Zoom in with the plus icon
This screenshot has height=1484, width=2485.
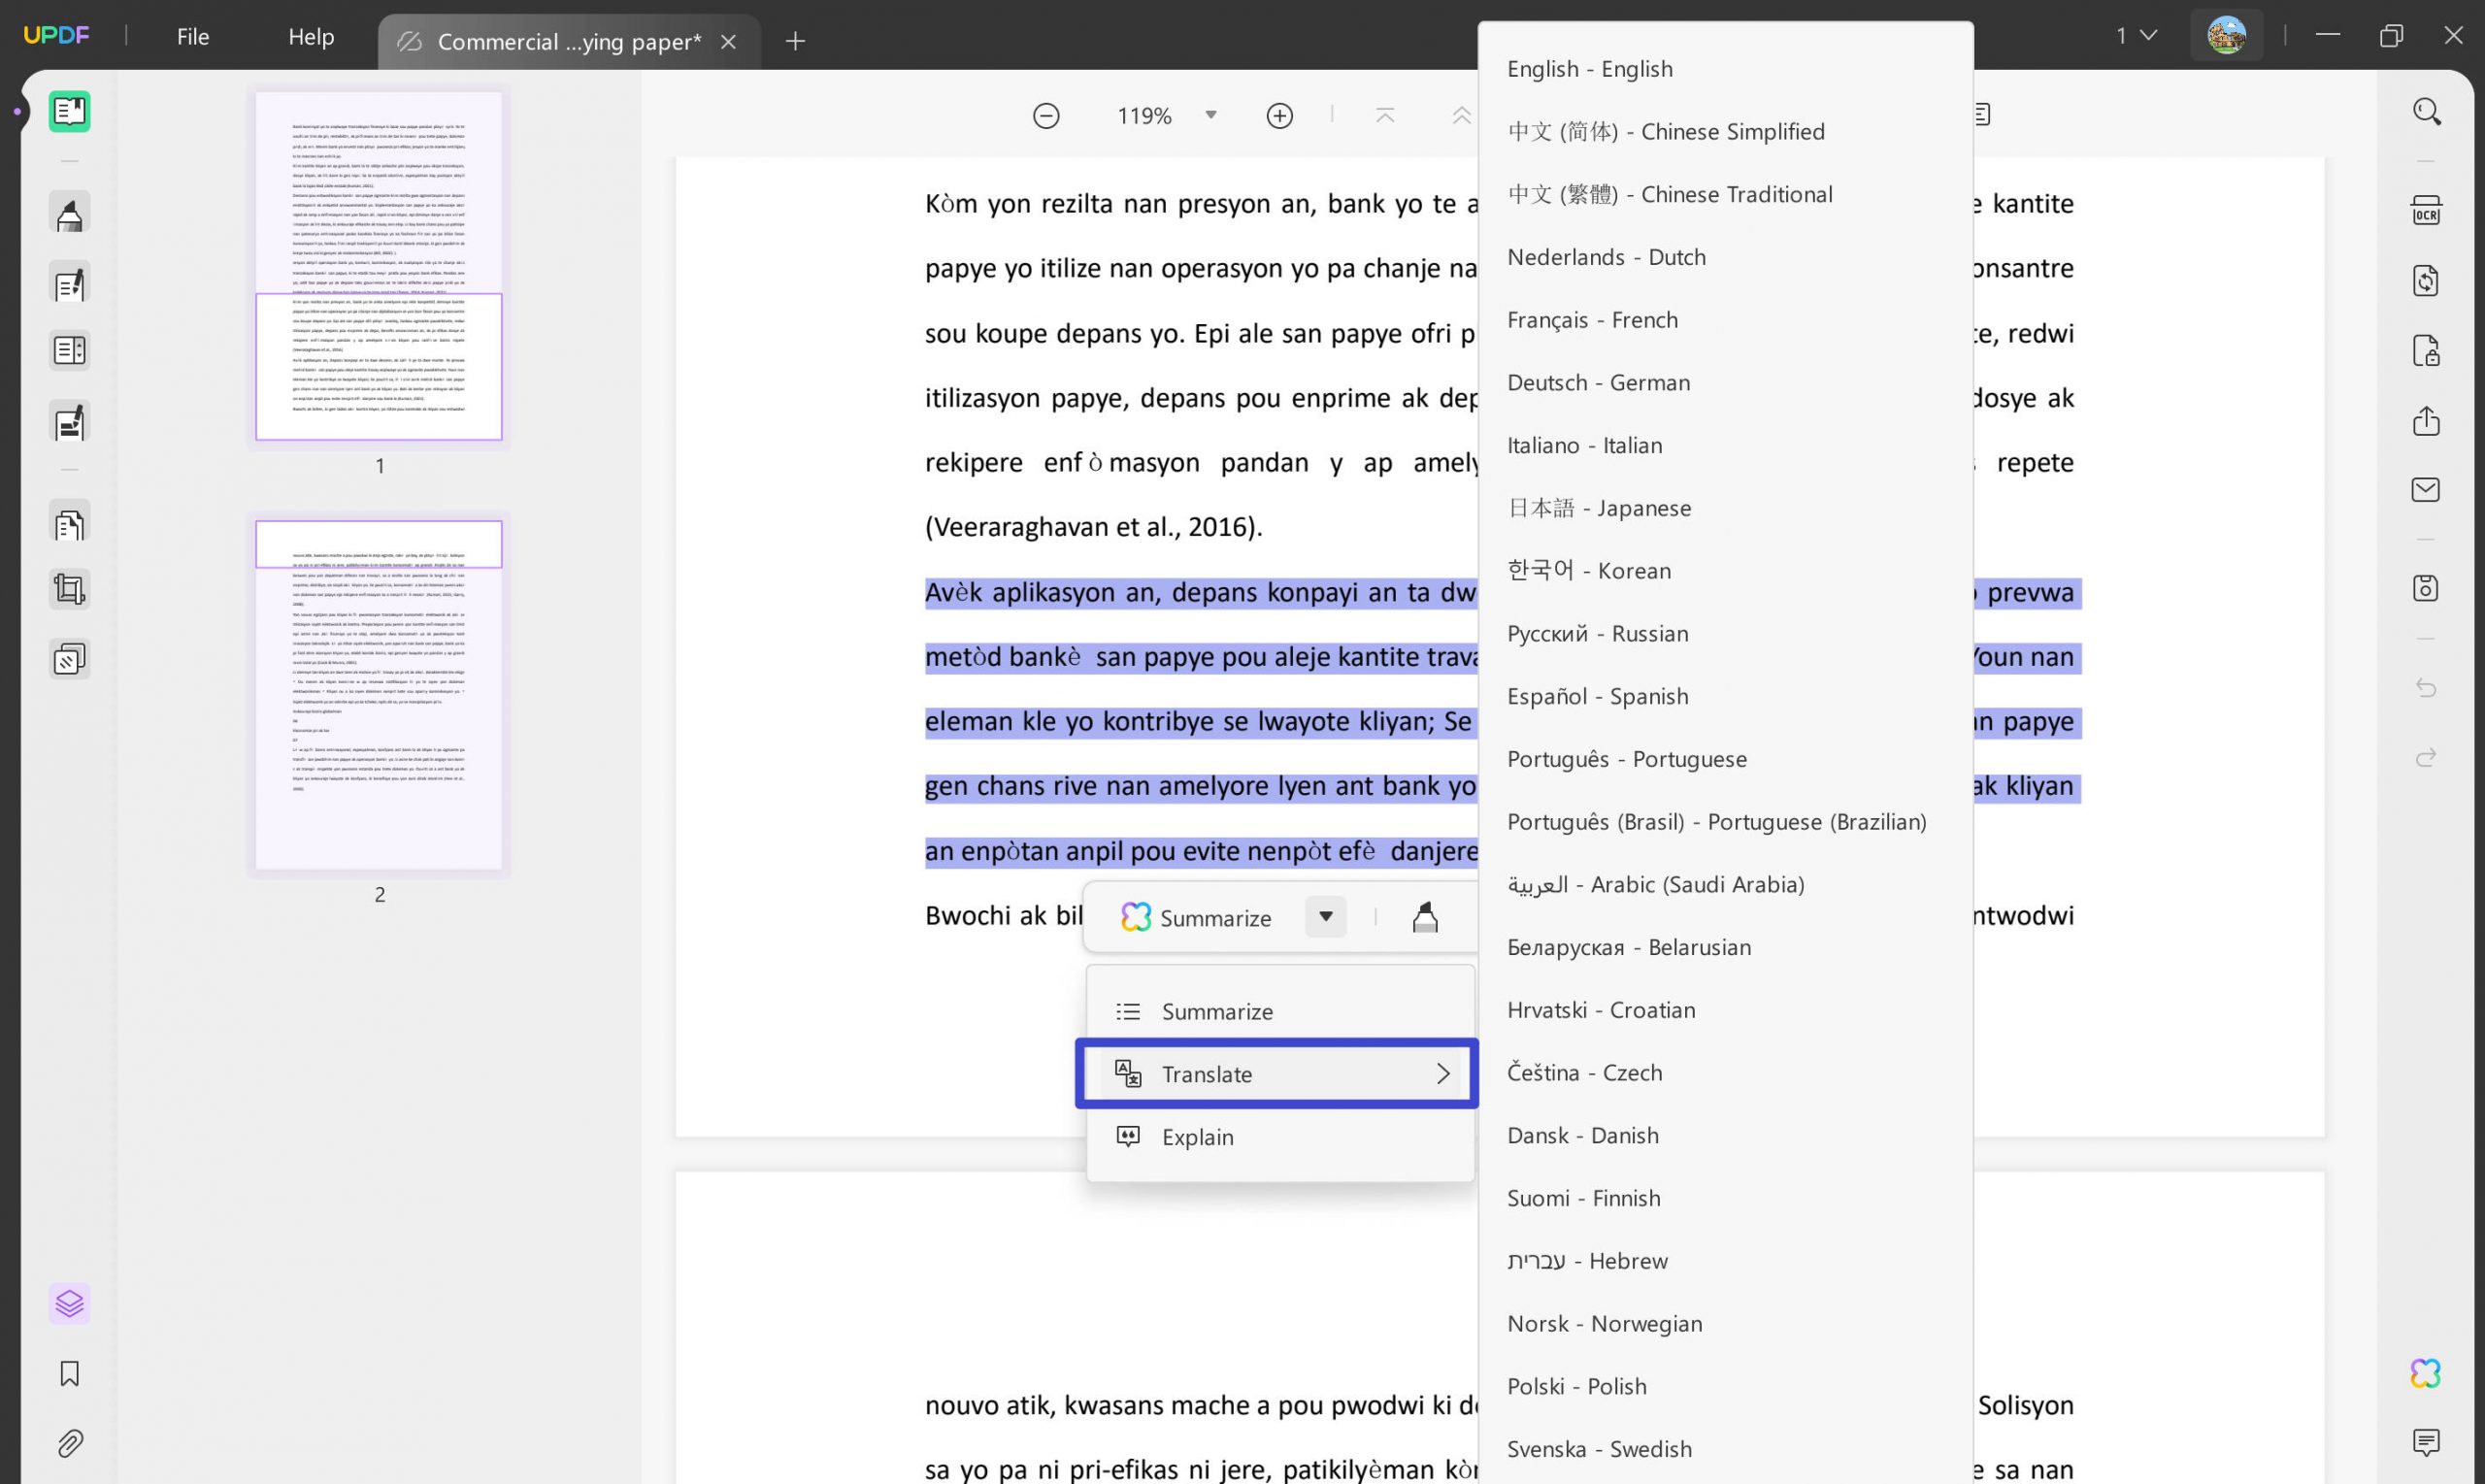(1280, 116)
